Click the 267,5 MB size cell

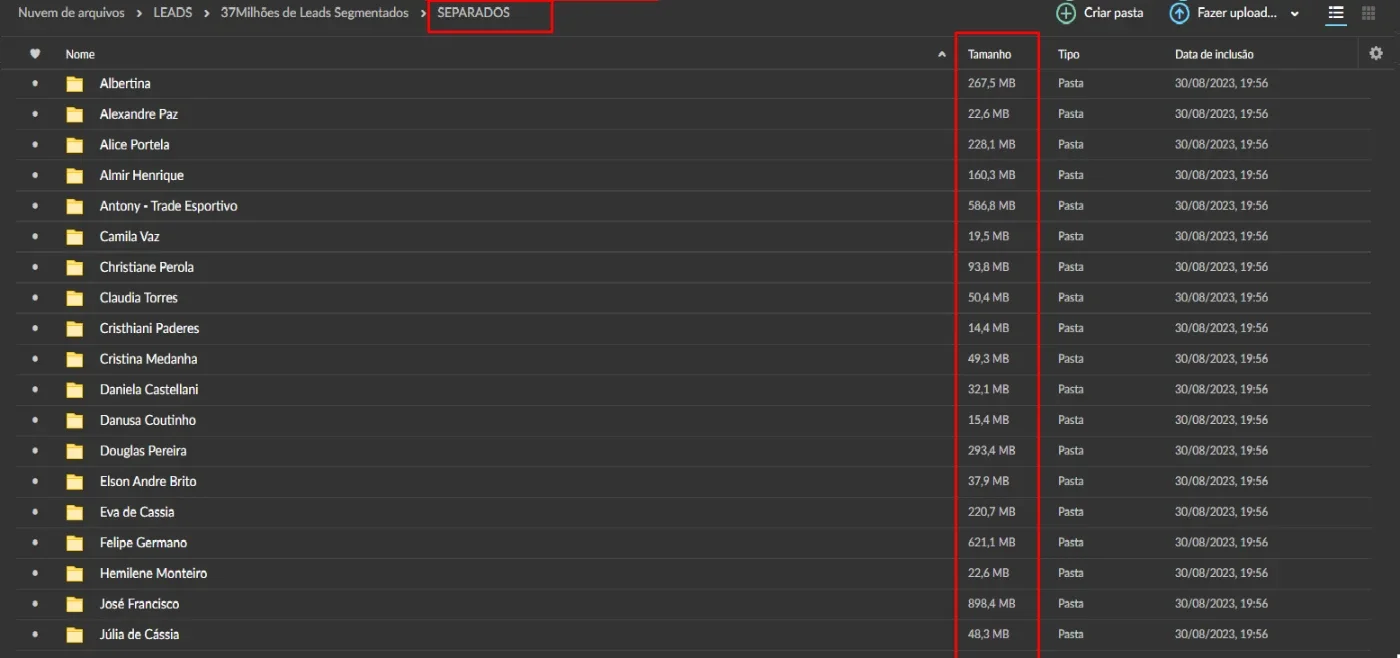pyautogui.click(x=992, y=84)
